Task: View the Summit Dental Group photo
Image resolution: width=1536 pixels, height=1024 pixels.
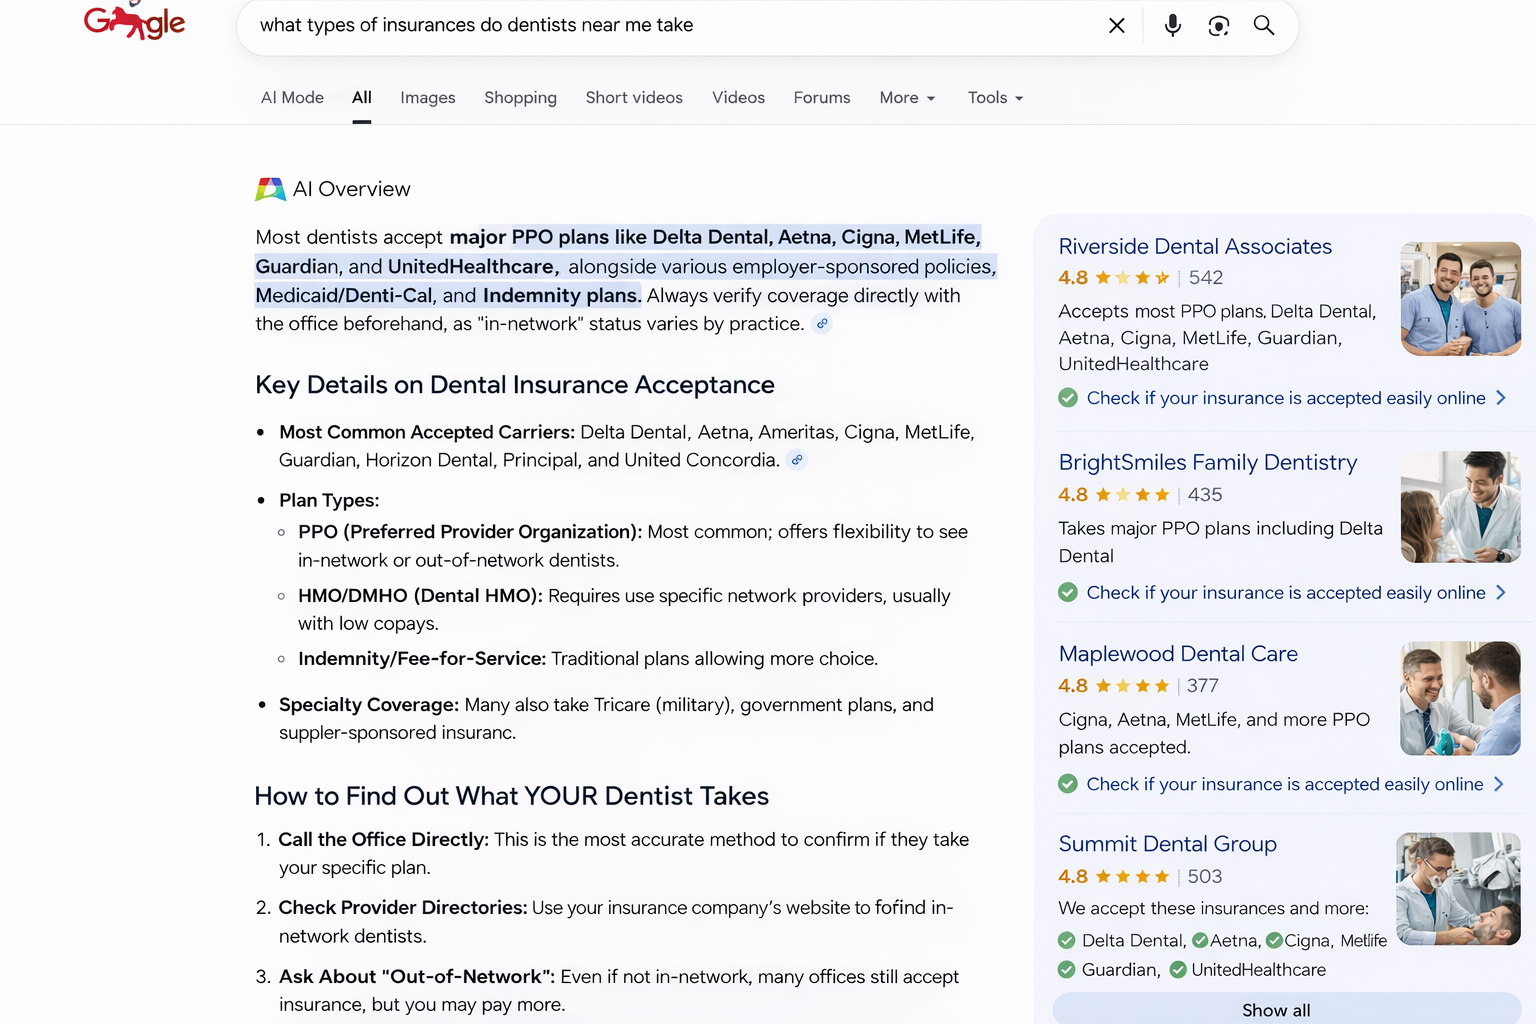Action: (1458, 889)
